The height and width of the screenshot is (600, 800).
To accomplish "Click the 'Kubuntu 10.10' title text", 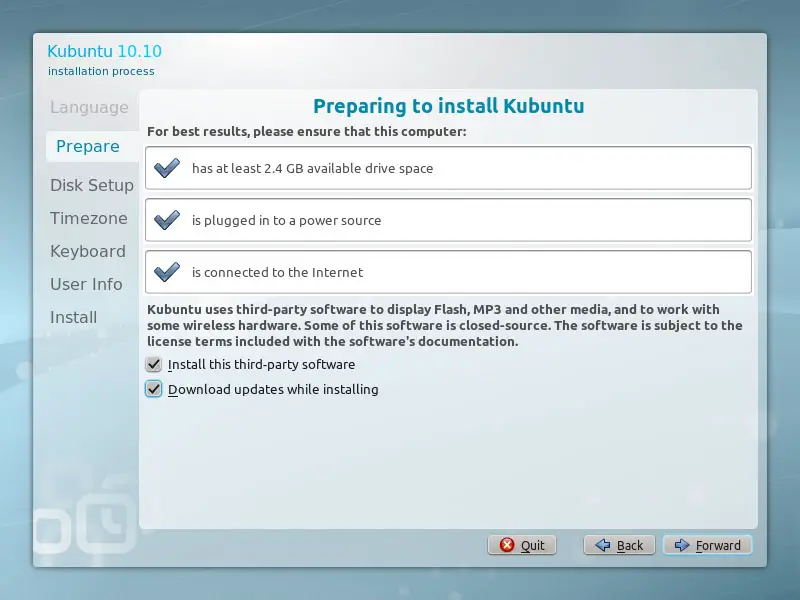I will (x=105, y=51).
